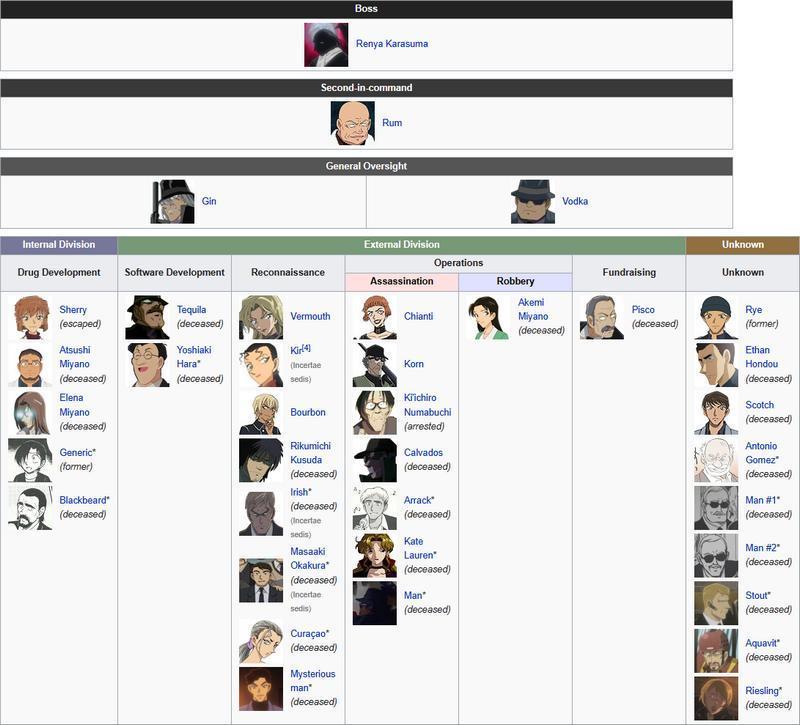Open footnote 4 beside Kir
The width and height of the screenshot is (800, 725).
pyautogui.click(x=306, y=348)
